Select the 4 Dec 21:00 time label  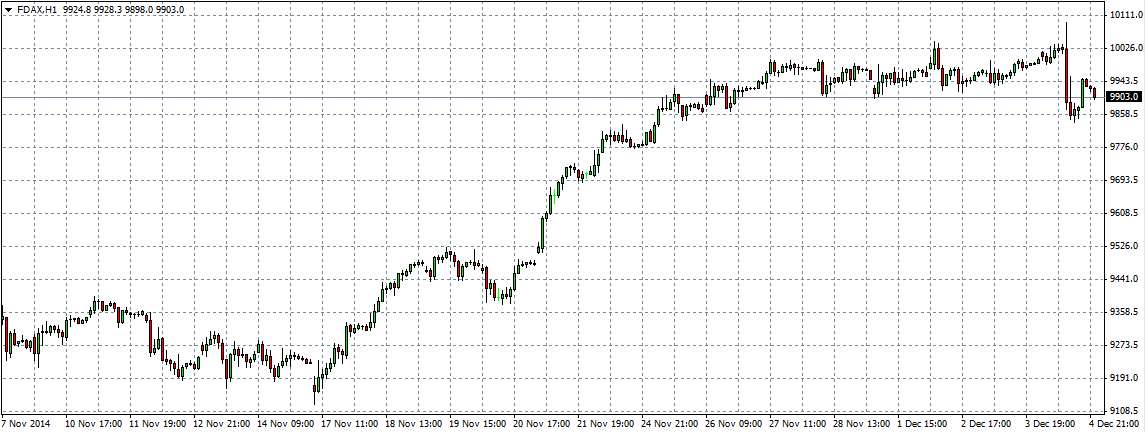[1112, 424]
